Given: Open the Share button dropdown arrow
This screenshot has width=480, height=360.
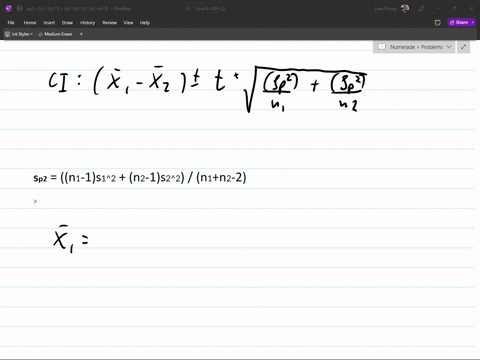Looking at the screenshot, I should click(473, 22).
